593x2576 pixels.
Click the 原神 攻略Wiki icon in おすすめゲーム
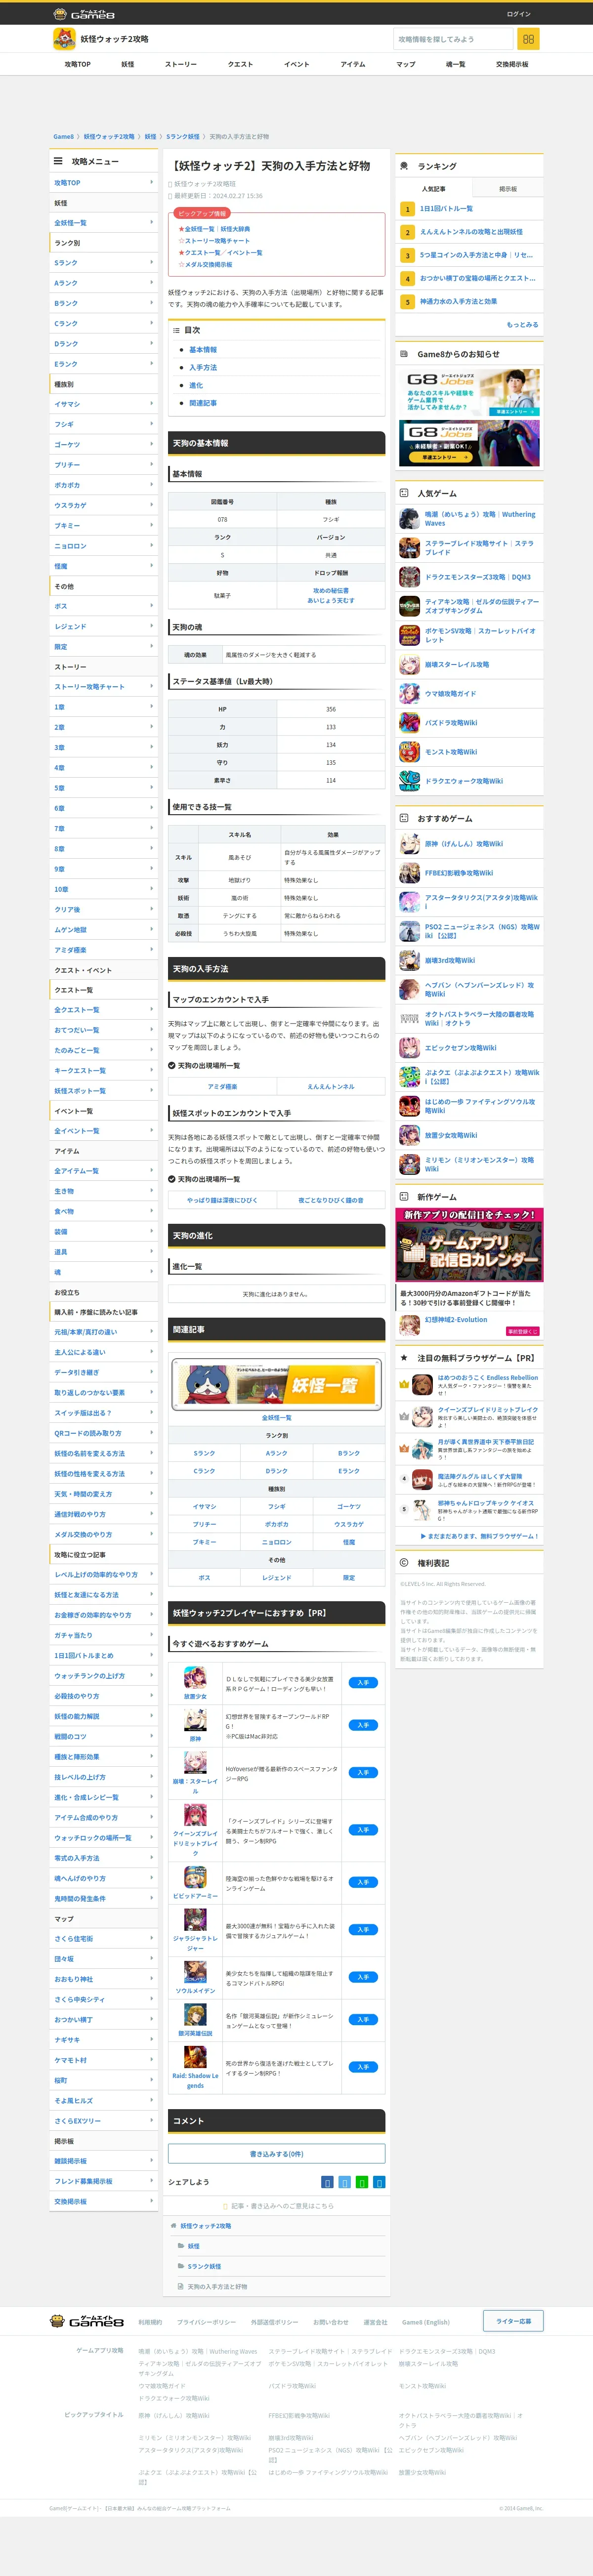[x=409, y=844]
